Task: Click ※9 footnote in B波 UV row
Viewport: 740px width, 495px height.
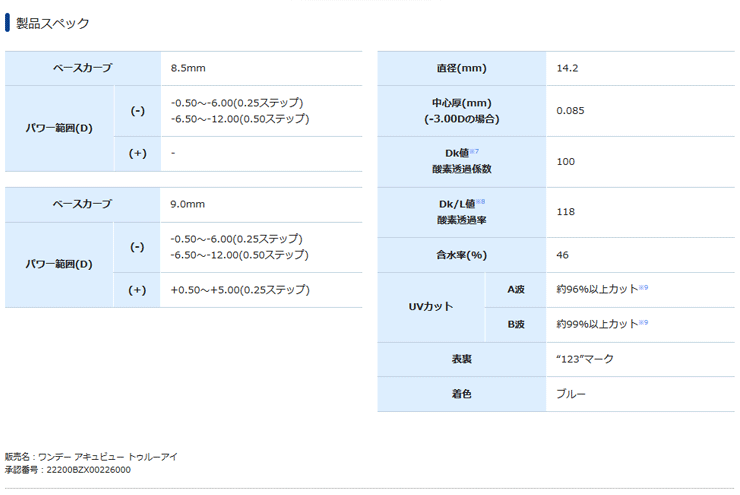Action: [644, 323]
